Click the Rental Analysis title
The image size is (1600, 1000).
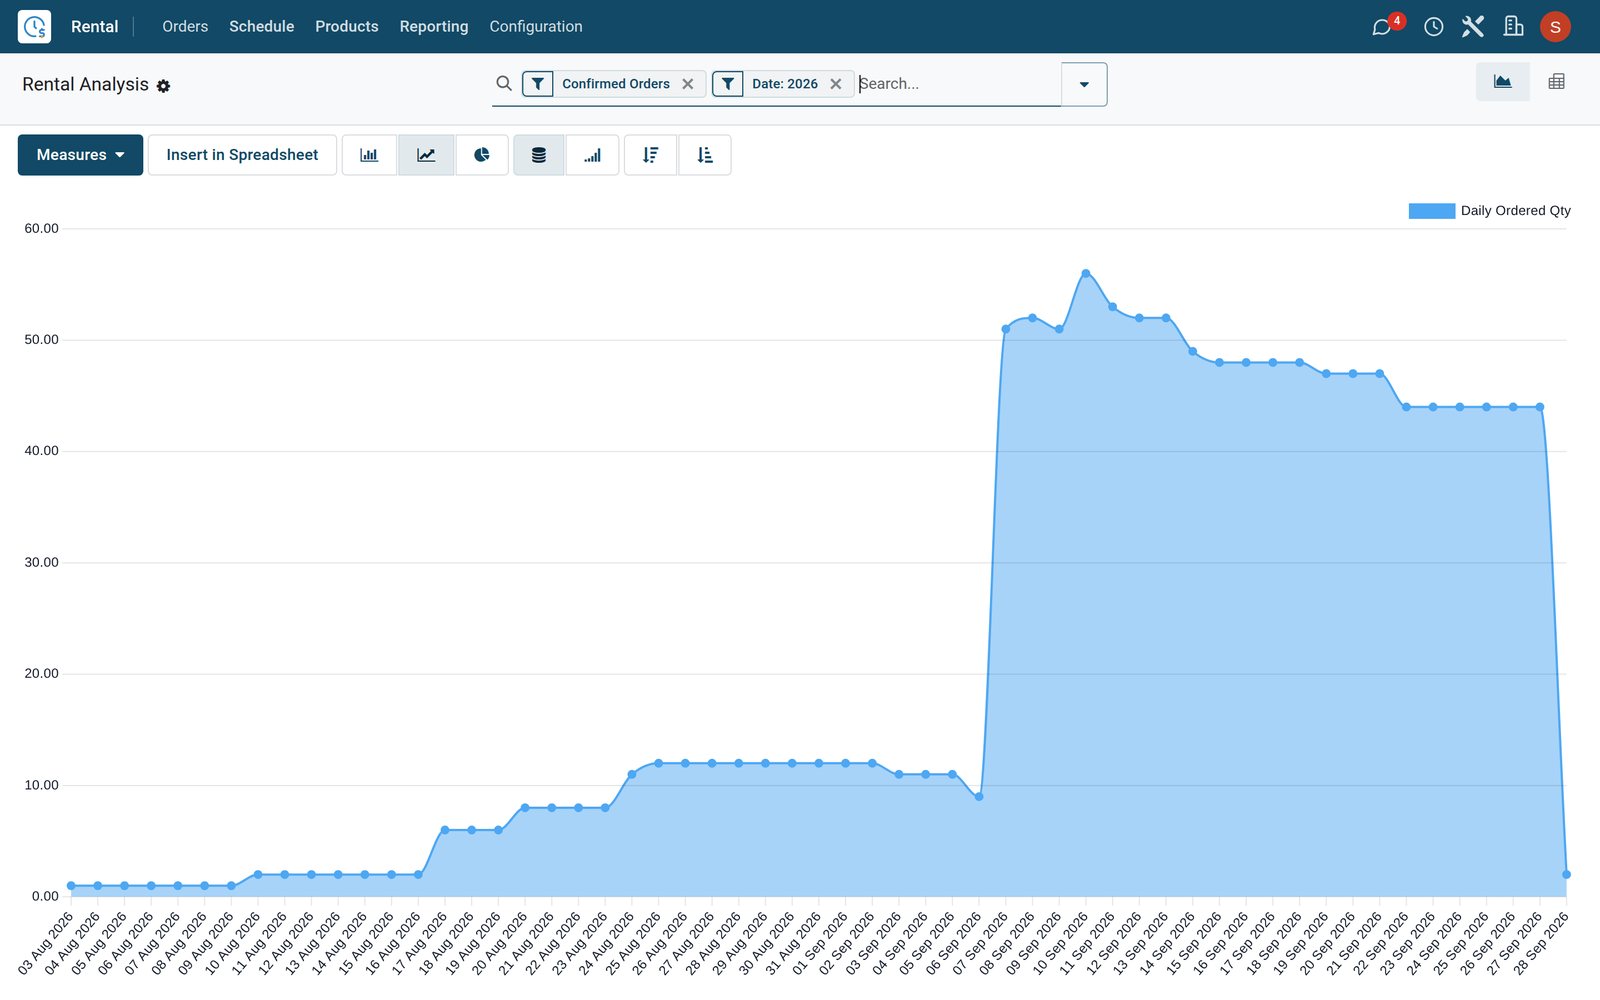pyautogui.click(x=86, y=85)
